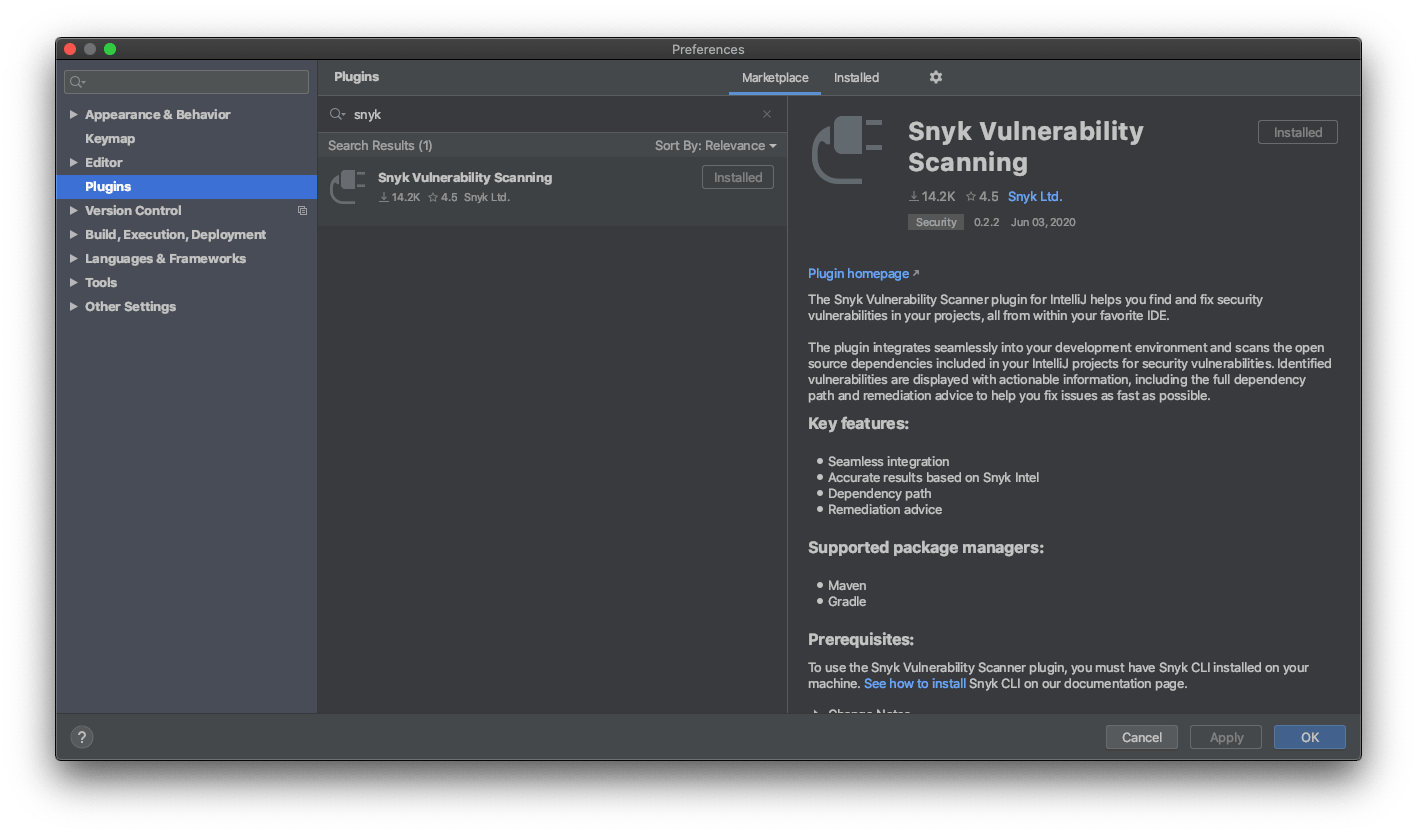Screen dimensions: 1417x834
Task: Click the magnifier icon in plugin search
Action: click(337, 114)
